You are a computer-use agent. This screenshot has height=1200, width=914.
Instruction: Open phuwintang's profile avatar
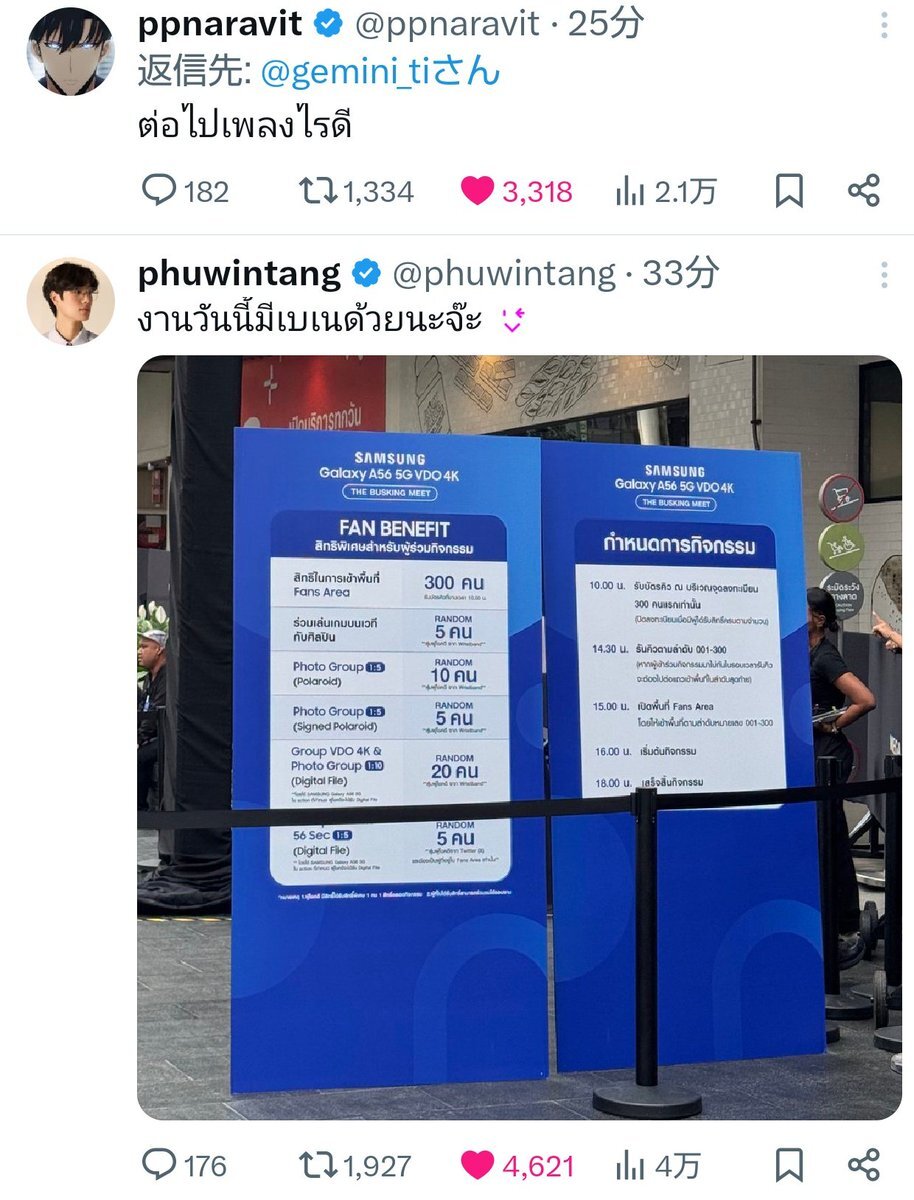[70, 301]
